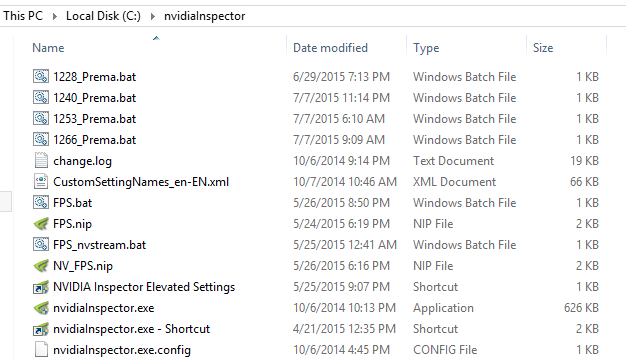626x362 pixels.
Task: Sort files by Date modified column
Action: point(330,48)
